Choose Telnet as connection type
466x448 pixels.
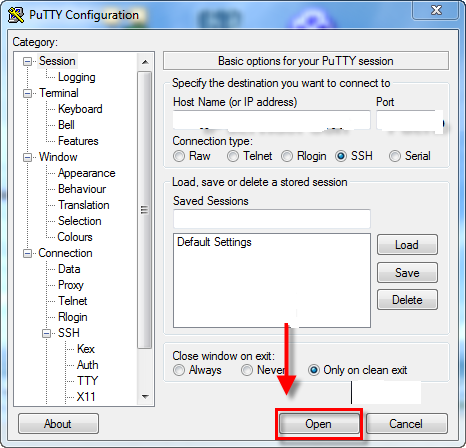(233, 156)
